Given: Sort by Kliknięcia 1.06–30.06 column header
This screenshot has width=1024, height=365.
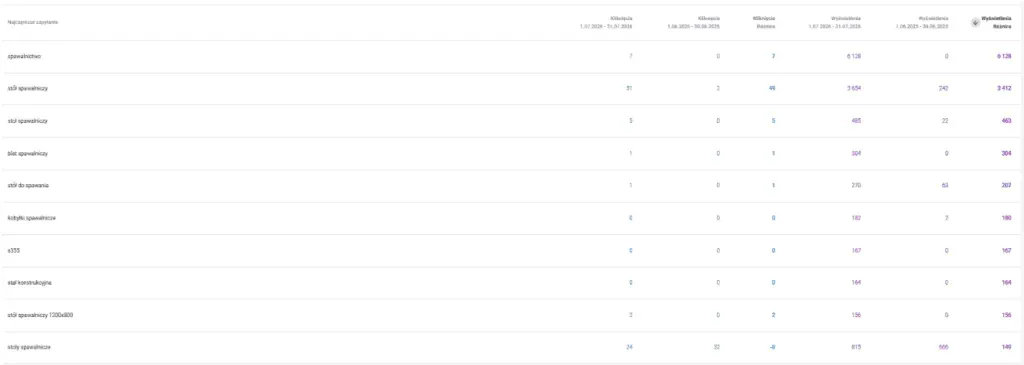Looking at the screenshot, I should 693,22.
